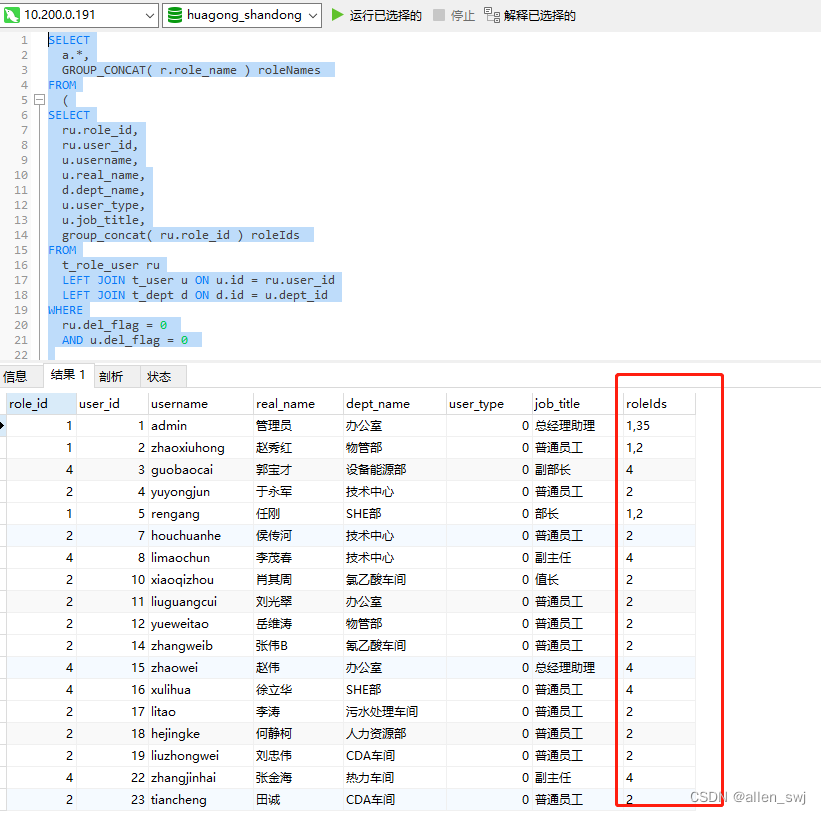Select the liuzhongwei username cell
Screen dimensions: 821x814
pos(201,755)
